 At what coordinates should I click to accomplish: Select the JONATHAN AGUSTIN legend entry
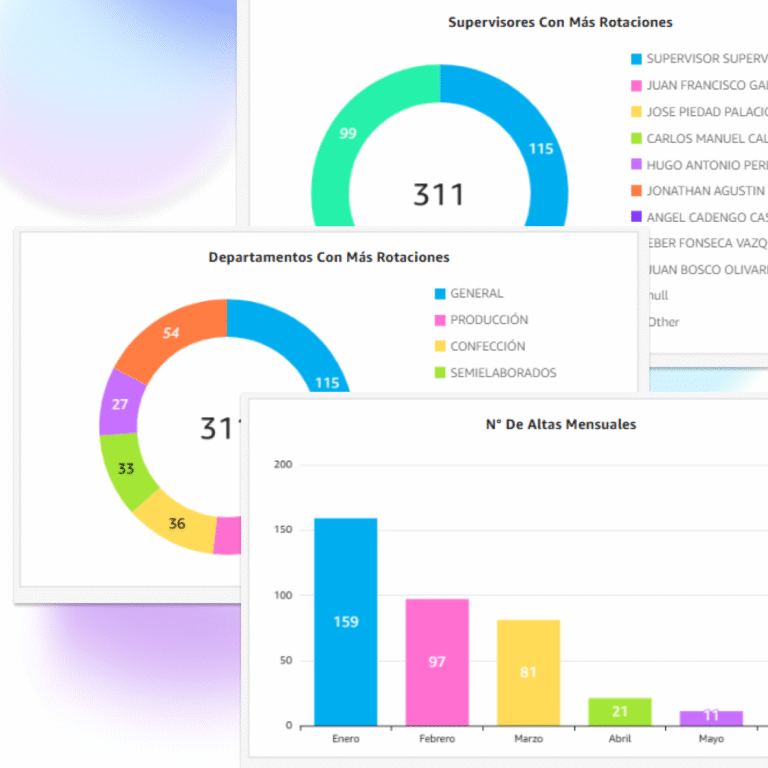coord(699,191)
